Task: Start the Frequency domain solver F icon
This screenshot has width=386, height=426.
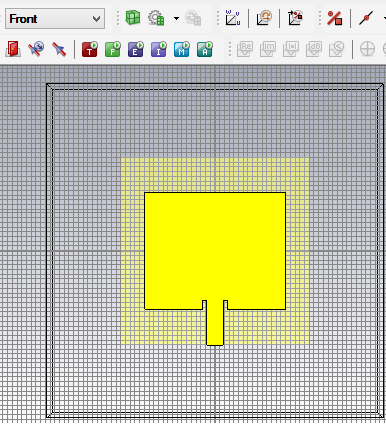Action: pos(113,49)
